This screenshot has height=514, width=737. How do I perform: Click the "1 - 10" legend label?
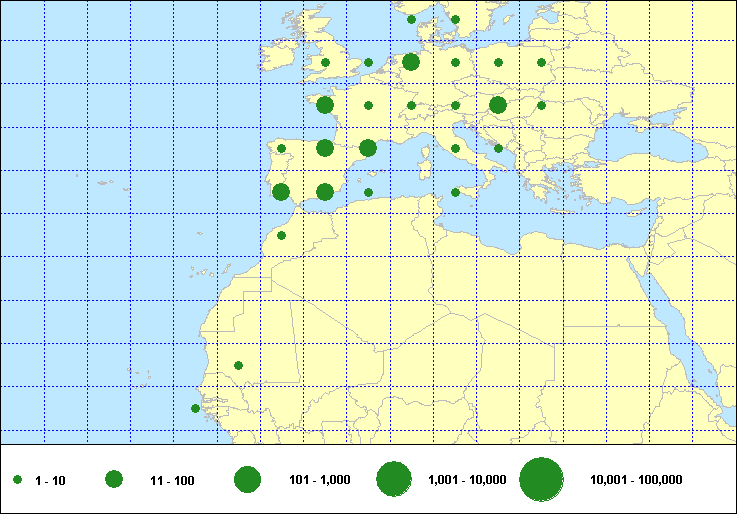coord(50,481)
